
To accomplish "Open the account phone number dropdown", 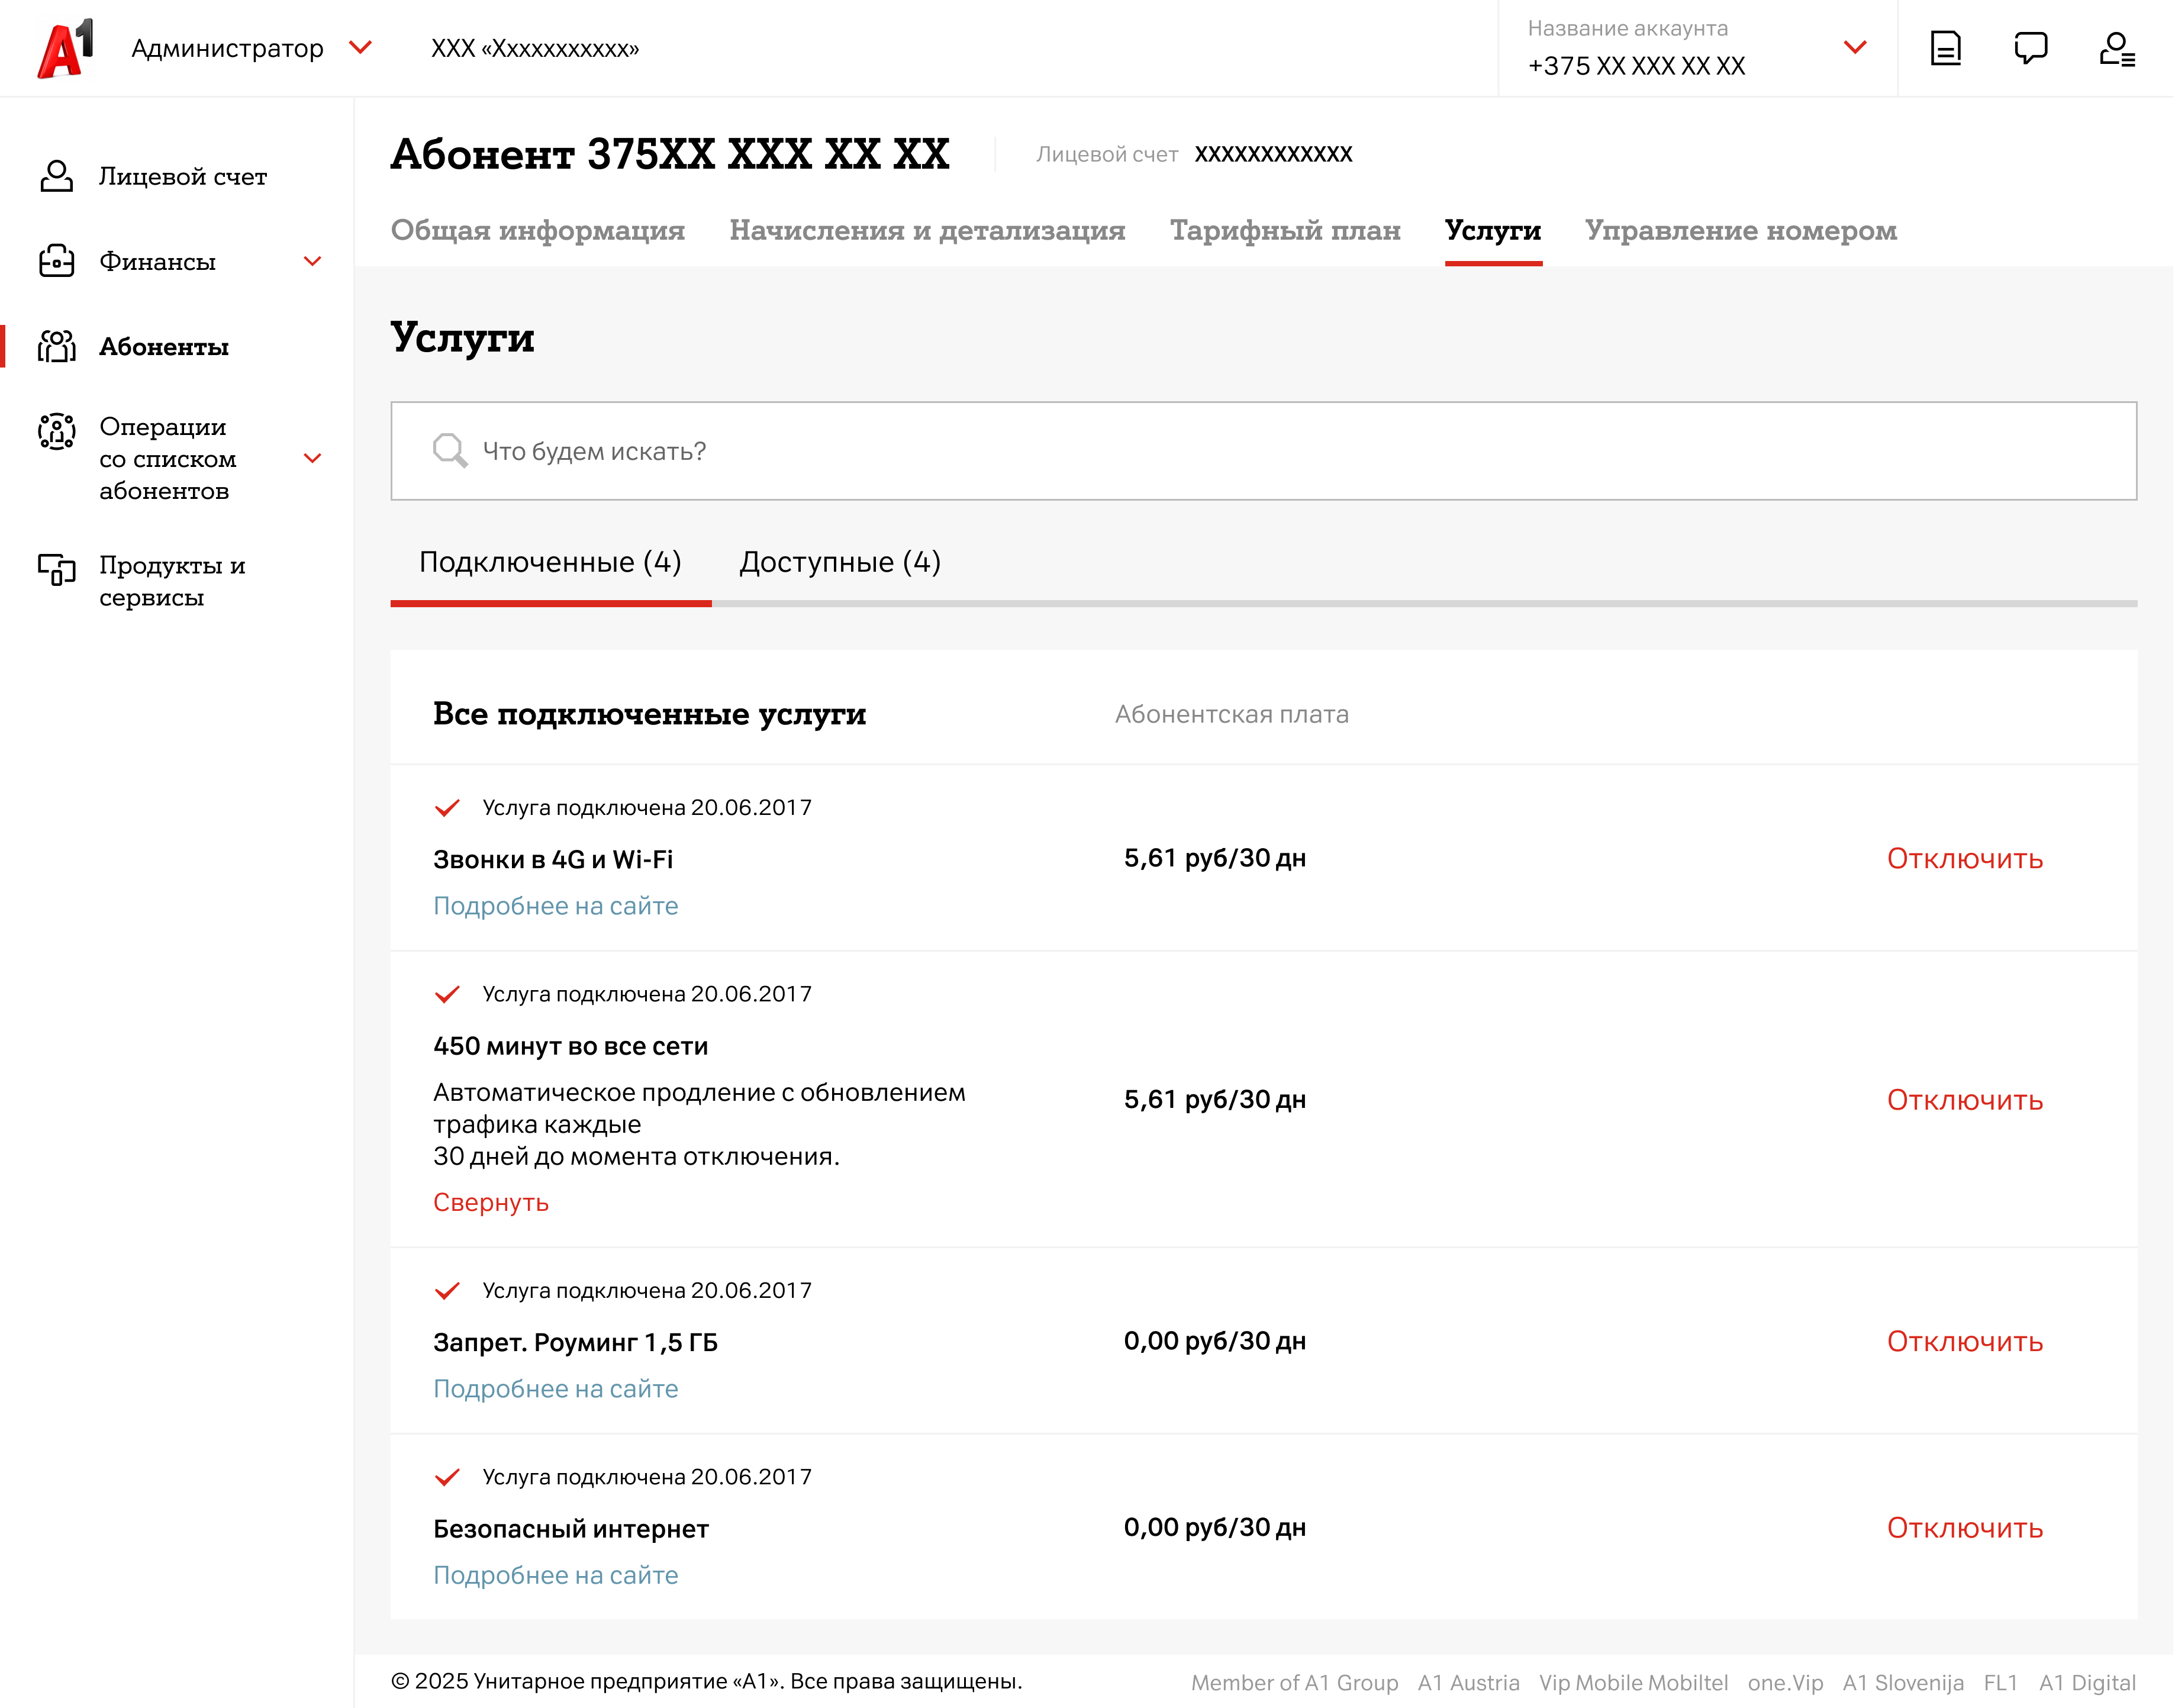I will [1855, 48].
